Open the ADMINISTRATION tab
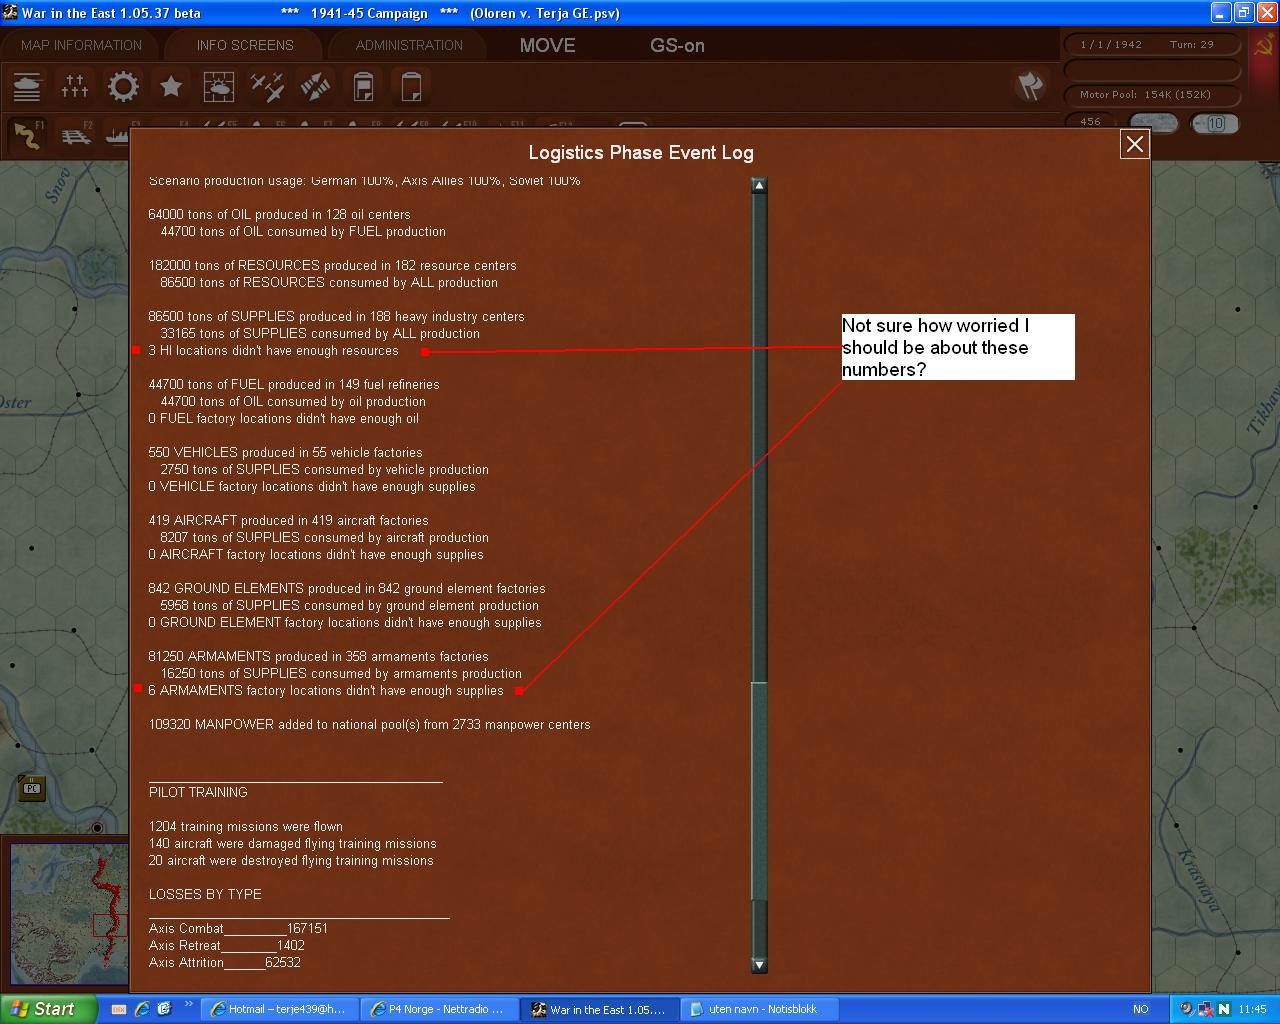The width and height of the screenshot is (1280, 1024). [409, 45]
